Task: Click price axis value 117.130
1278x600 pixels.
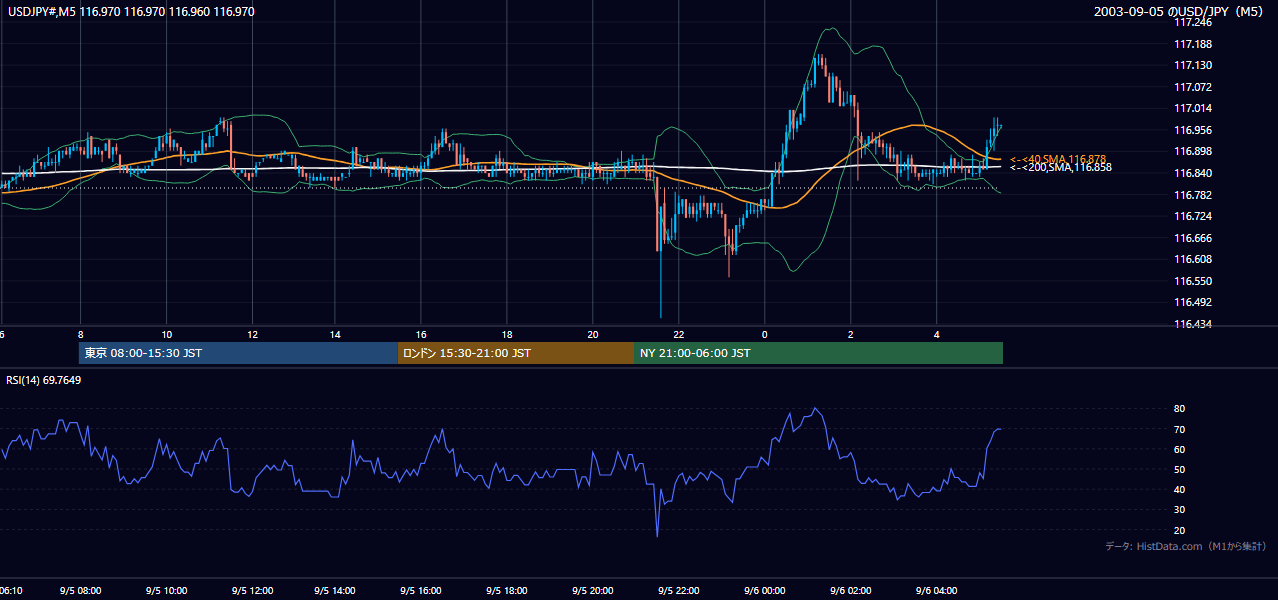Action: (x=1193, y=65)
